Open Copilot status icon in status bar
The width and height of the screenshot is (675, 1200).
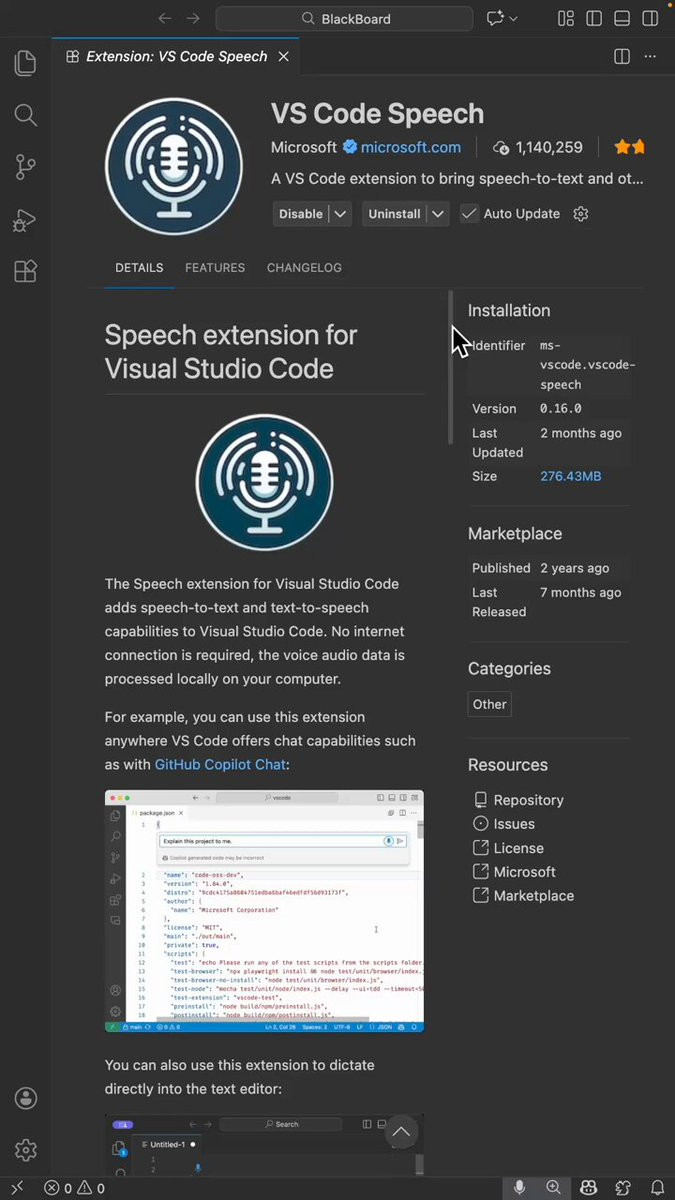coord(589,1188)
